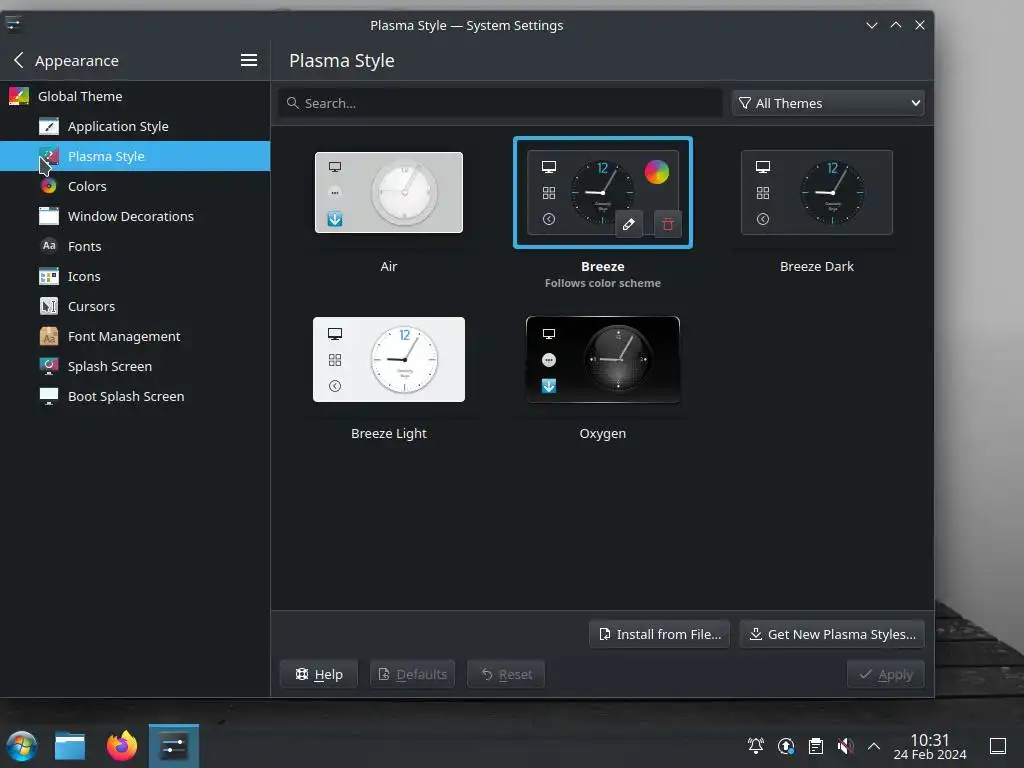
Task: Click the window menu icon in the title bar
Action: (x=13, y=25)
